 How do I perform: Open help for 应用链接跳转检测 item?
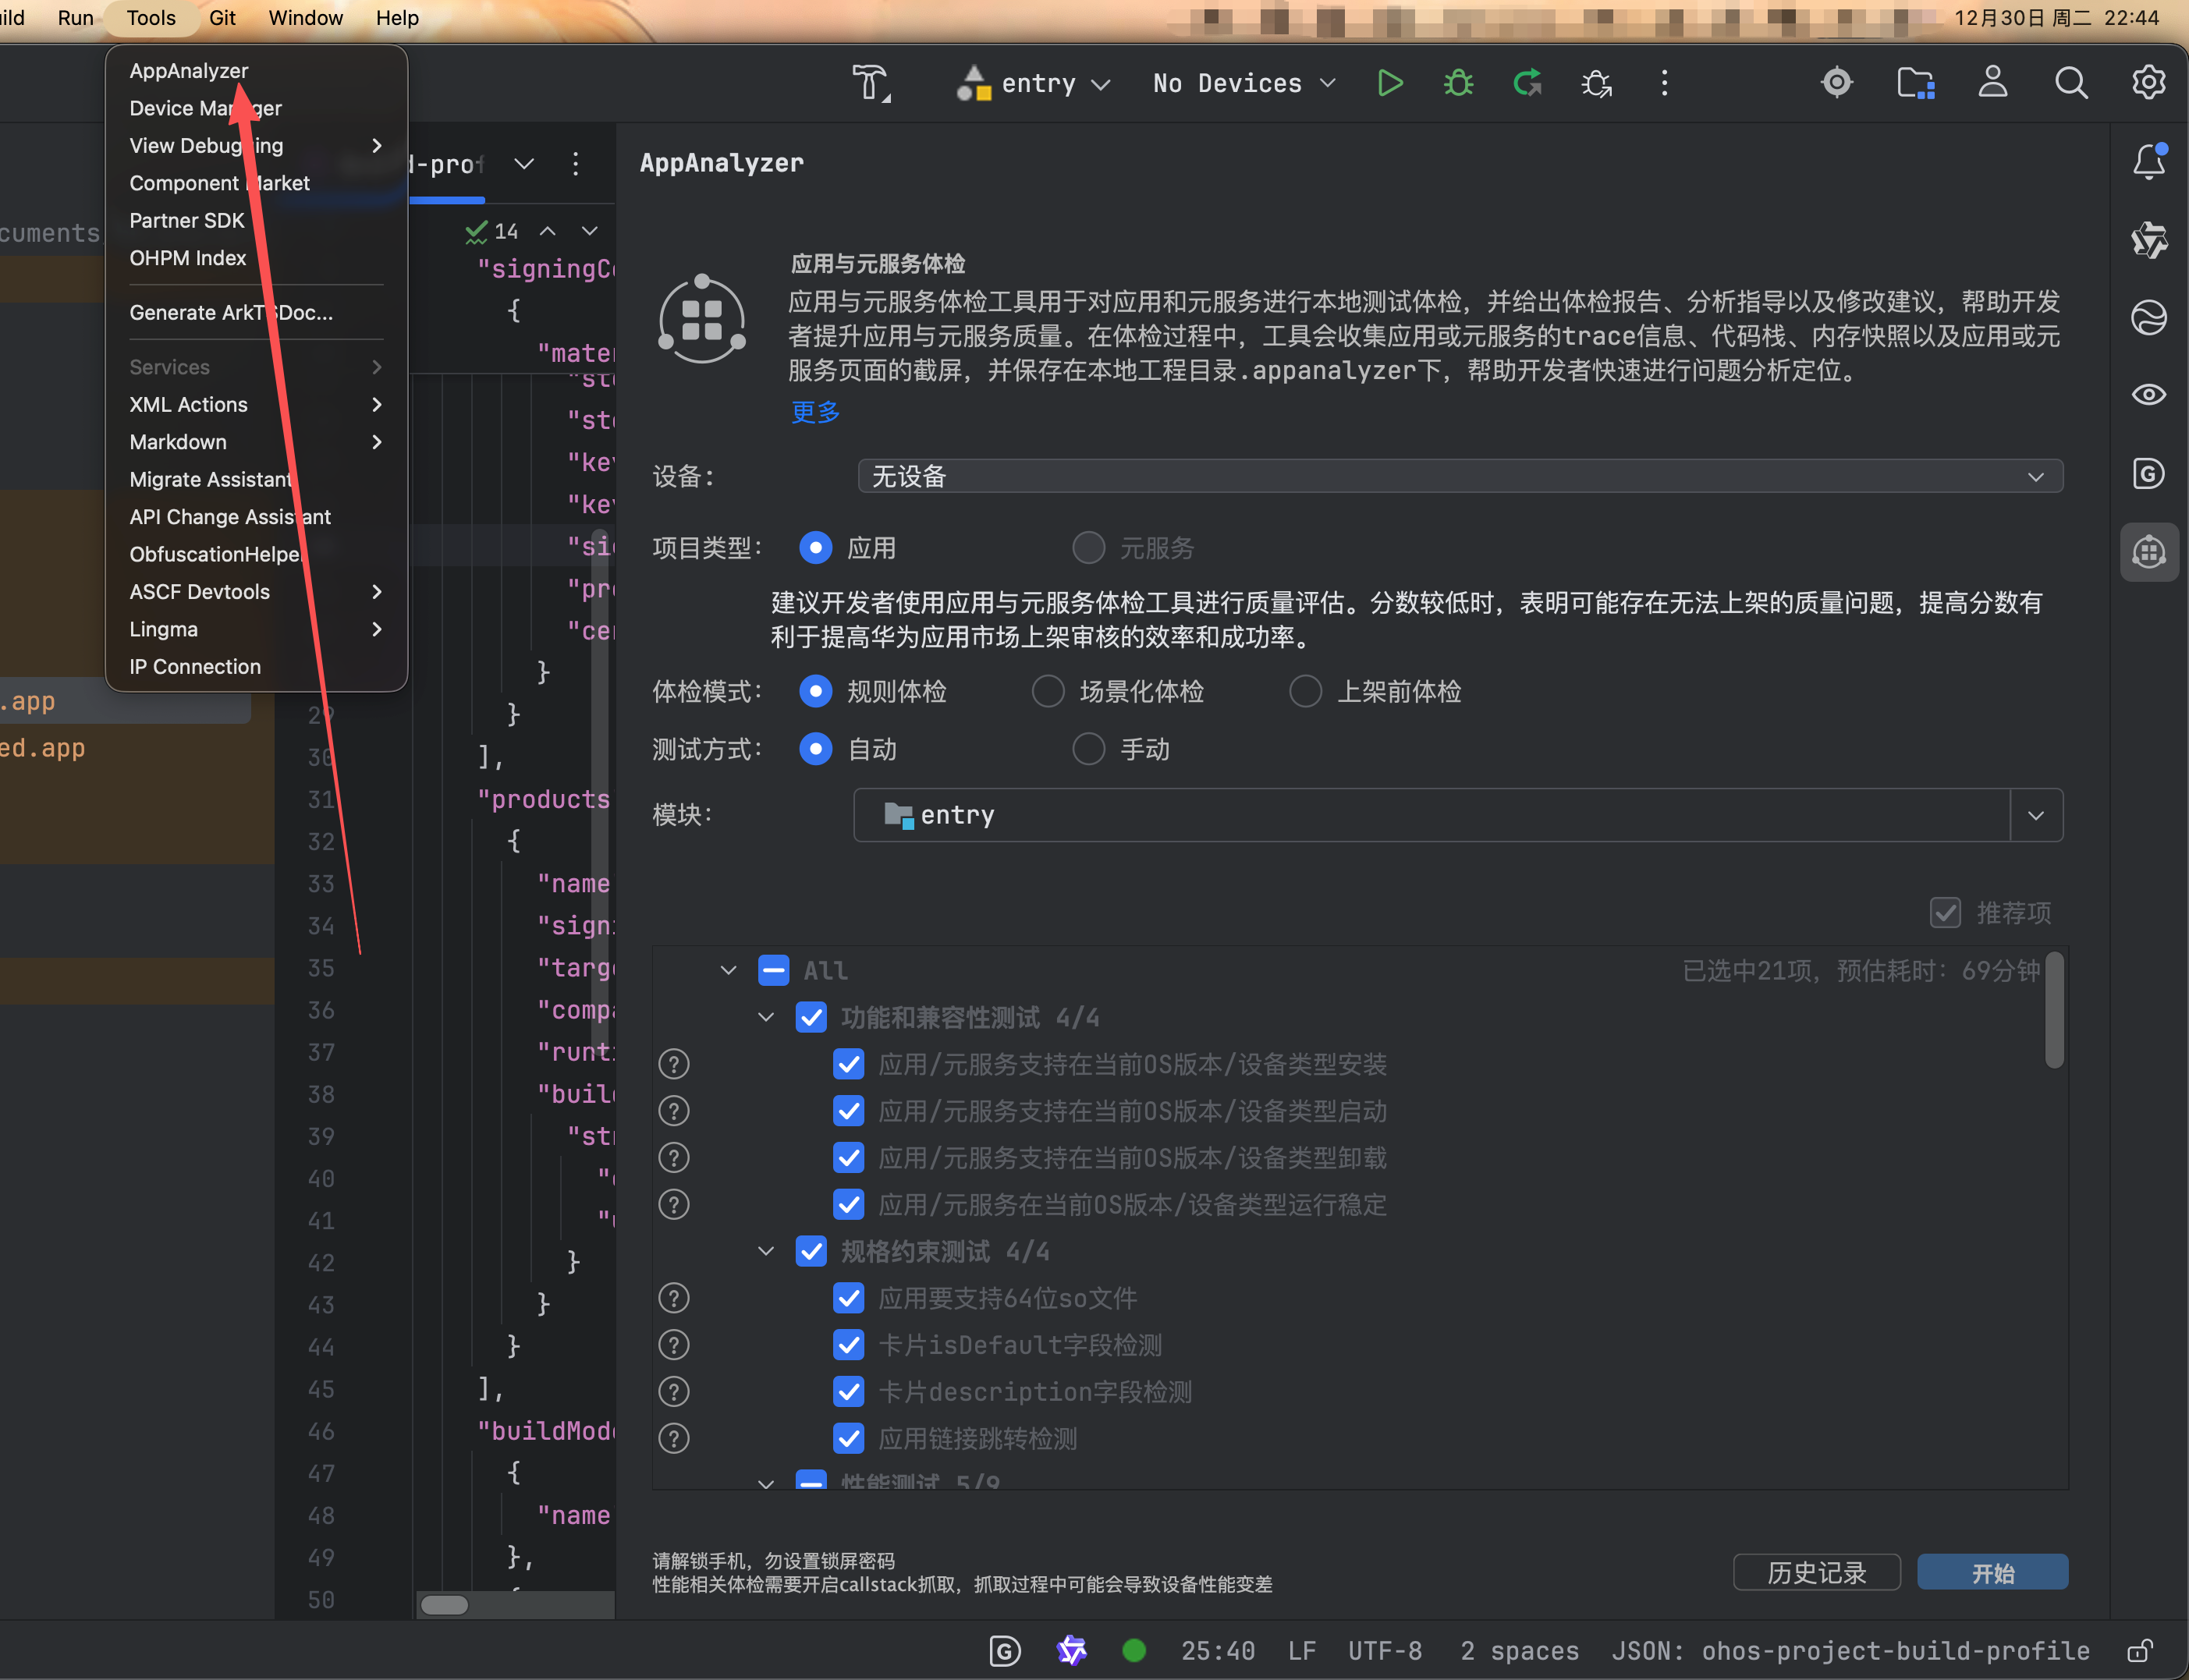[x=674, y=1439]
